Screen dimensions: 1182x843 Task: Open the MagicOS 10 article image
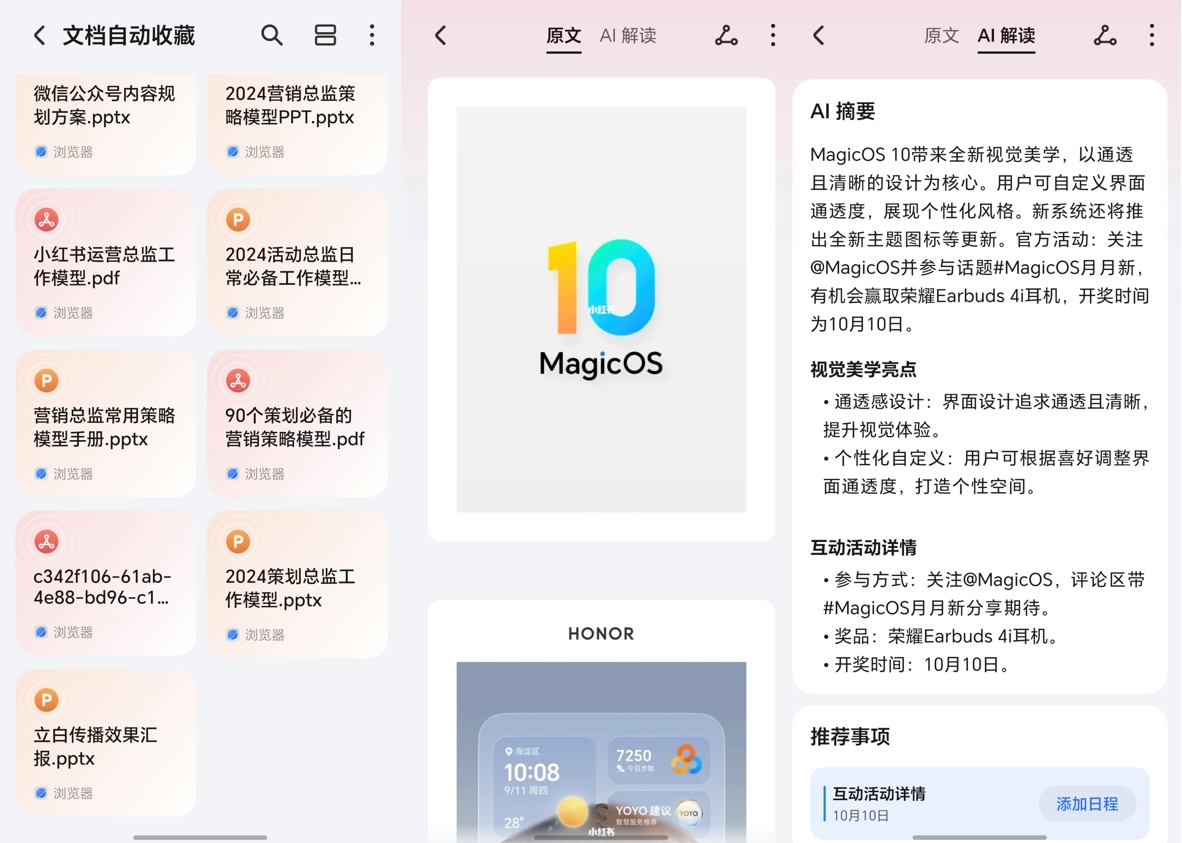(x=600, y=308)
